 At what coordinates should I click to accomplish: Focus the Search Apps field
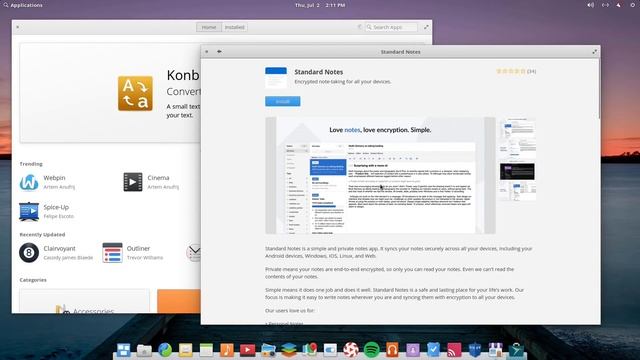pyautogui.click(x=391, y=27)
